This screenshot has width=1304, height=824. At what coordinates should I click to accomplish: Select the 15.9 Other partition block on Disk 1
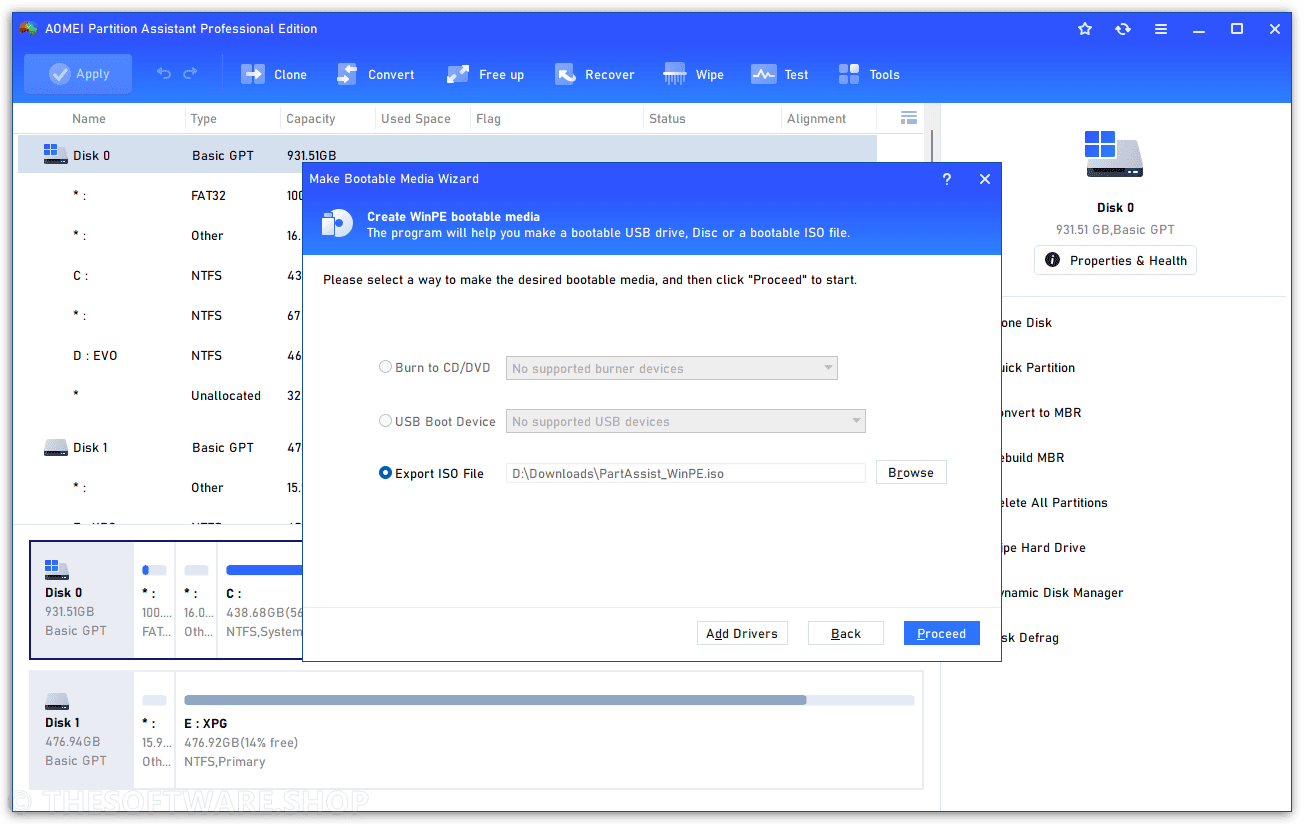[x=154, y=730]
